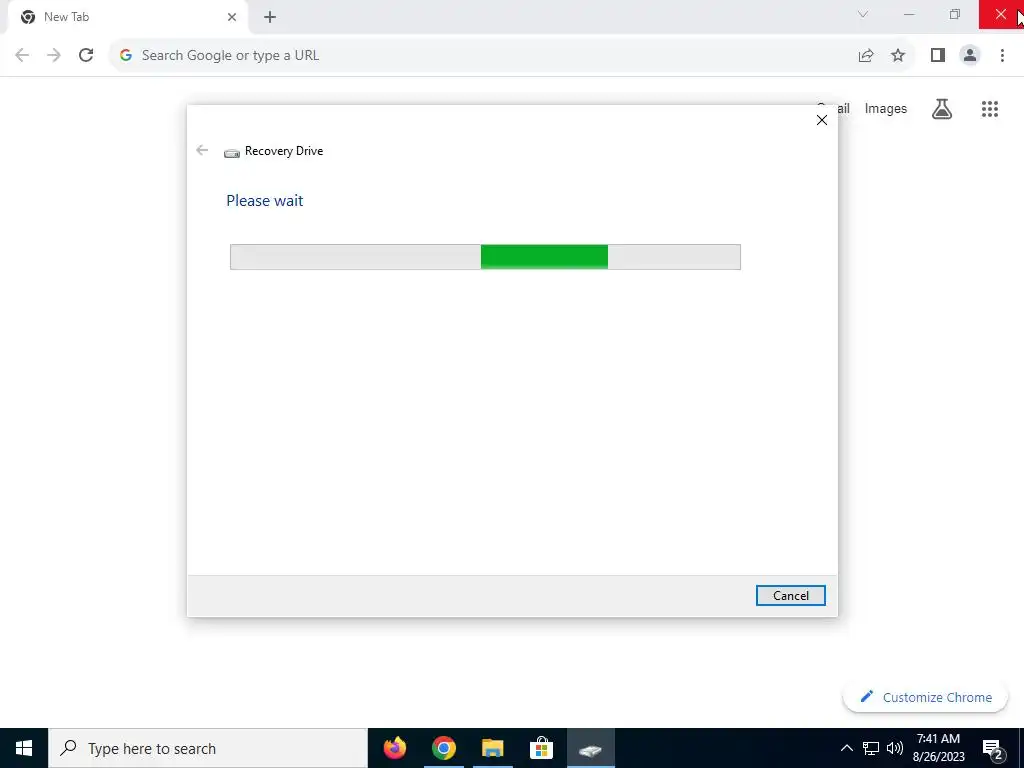Open the notification center

pyautogui.click(x=993, y=748)
